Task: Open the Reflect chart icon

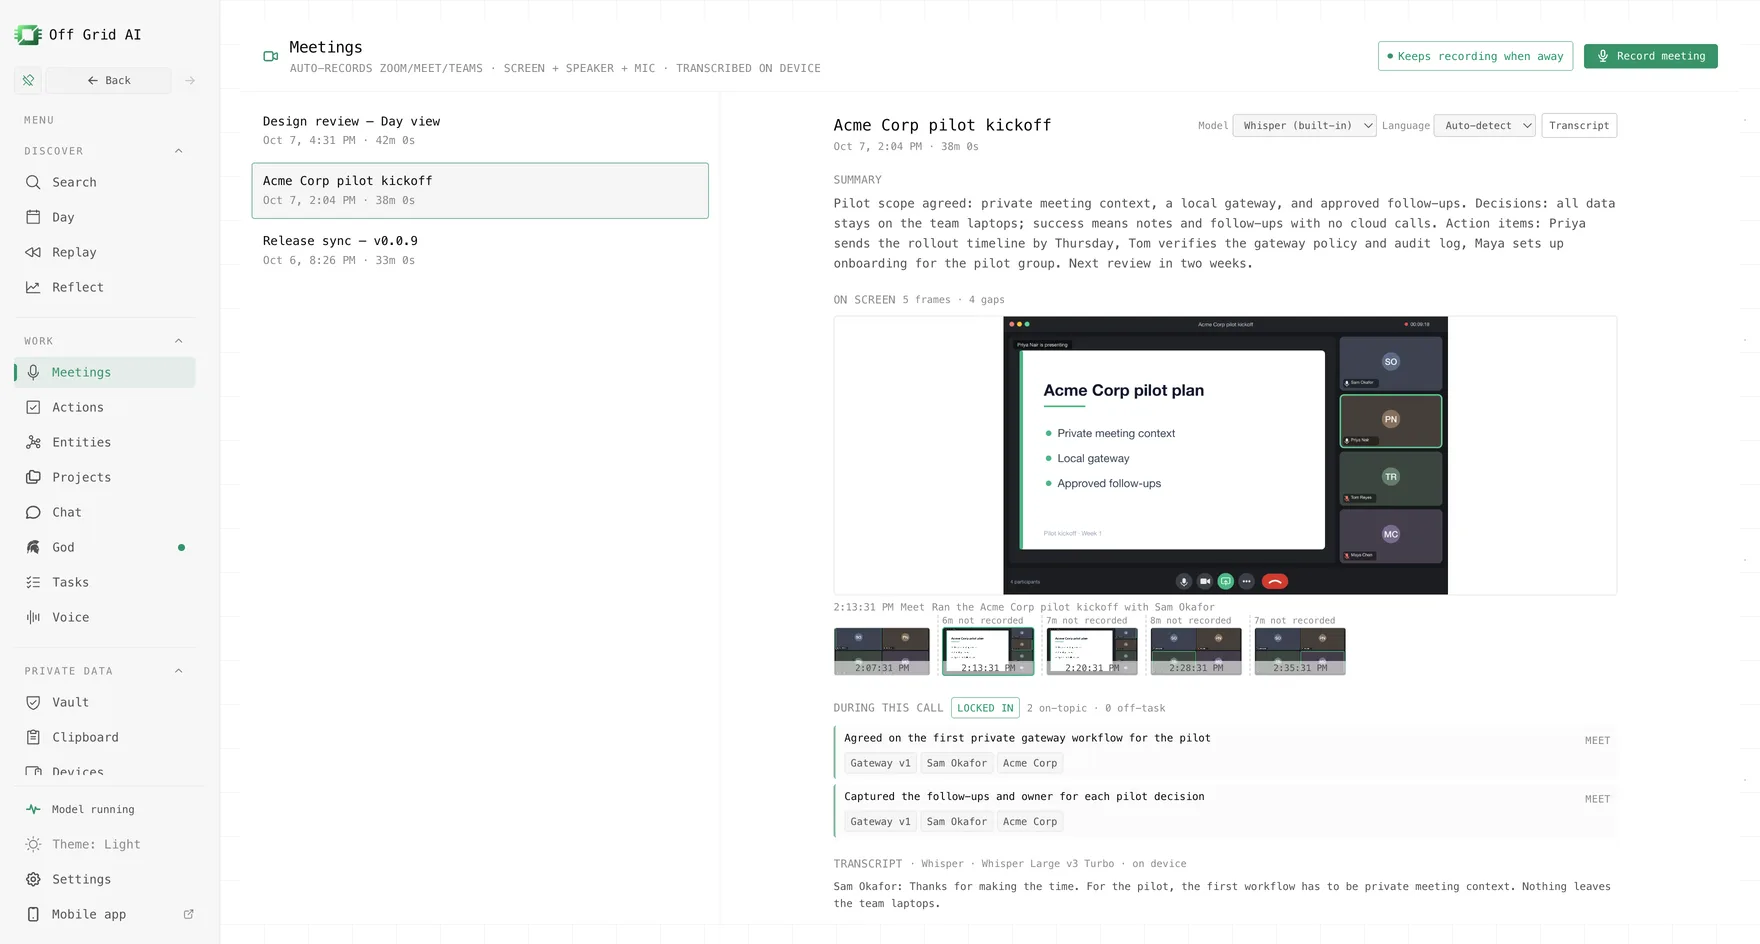Action: click(x=33, y=287)
